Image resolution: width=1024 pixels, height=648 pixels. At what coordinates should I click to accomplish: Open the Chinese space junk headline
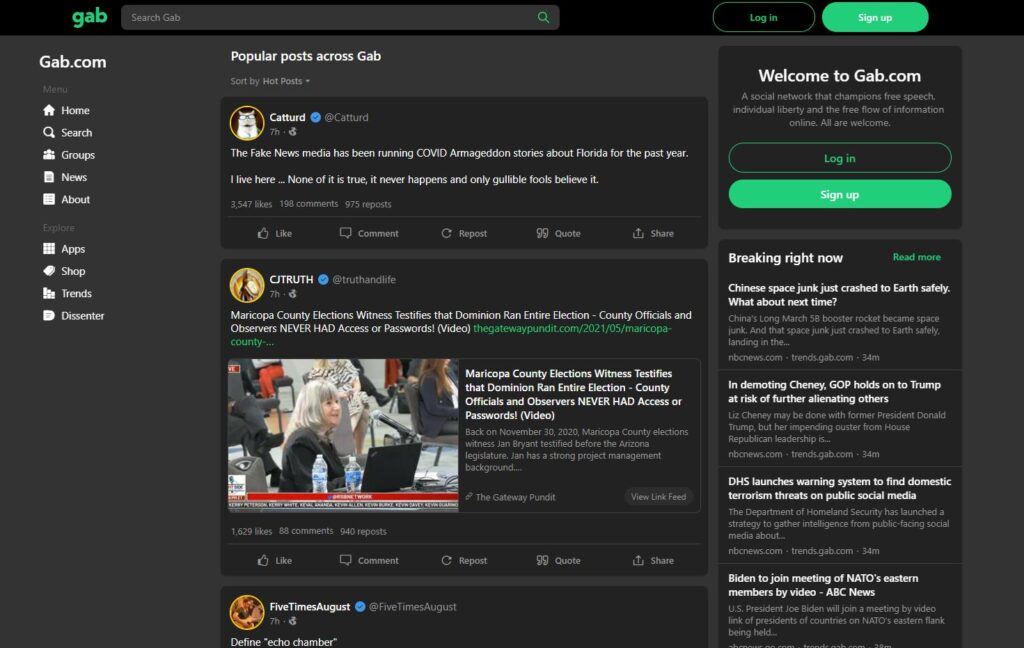tap(839, 295)
